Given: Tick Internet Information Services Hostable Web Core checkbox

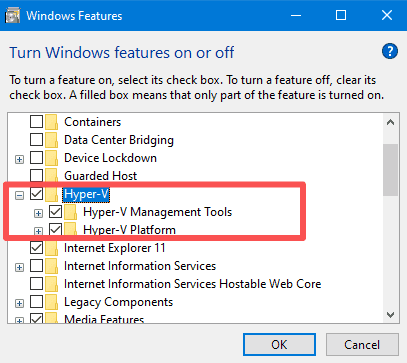Looking at the screenshot, I should click(x=36, y=284).
